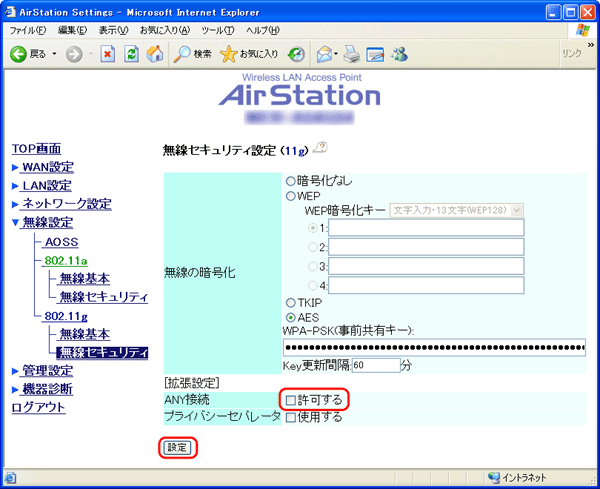Image resolution: width=600 pixels, height=489 pixels.
Task: Open the お気に入り(A) menu
Action: tap(165, 30)
